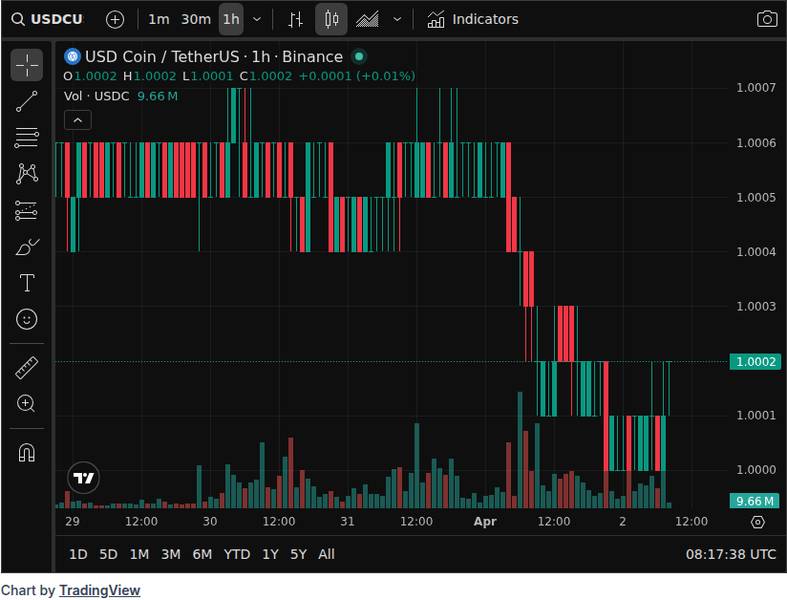Set range to YTD
Screen dimensions: 787x600
[237, 554]
